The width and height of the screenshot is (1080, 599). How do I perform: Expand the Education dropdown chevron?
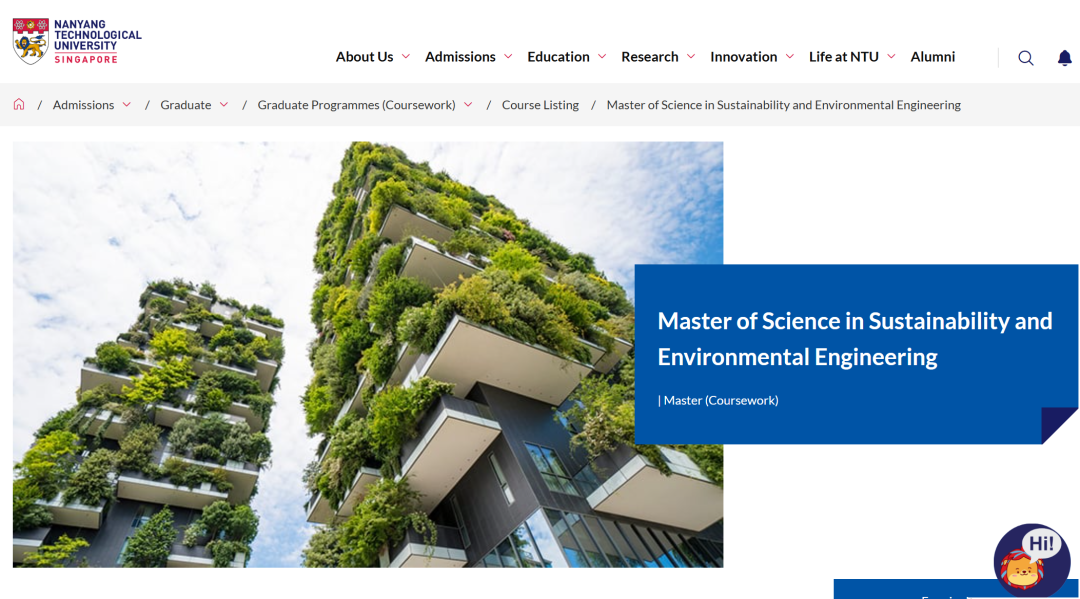click(x=602, y=57)
